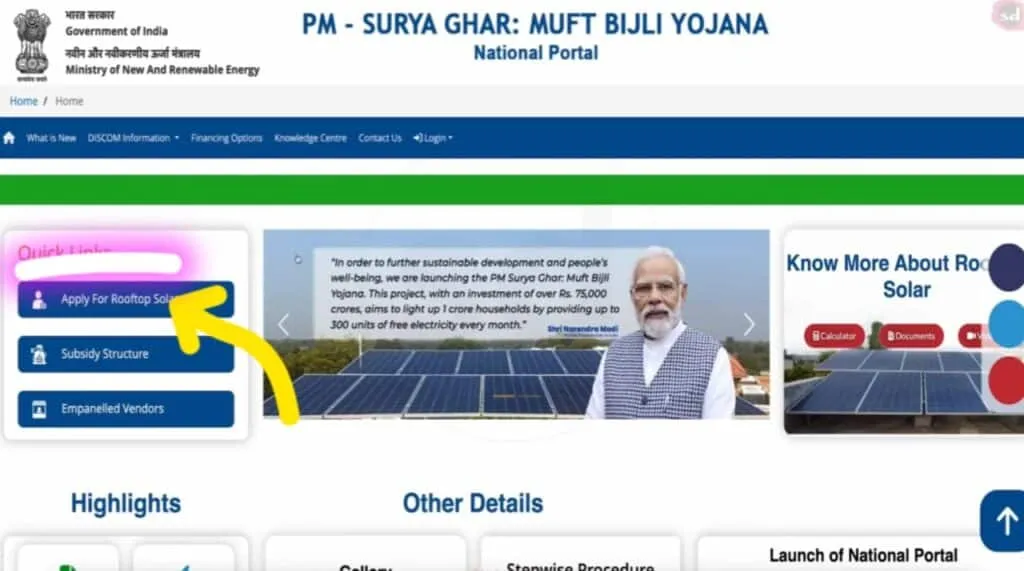The height and width of the screenshot is (571, 1024).
Task: Open the Knowledge Centre menu item
Action: [x=310, y=138]
